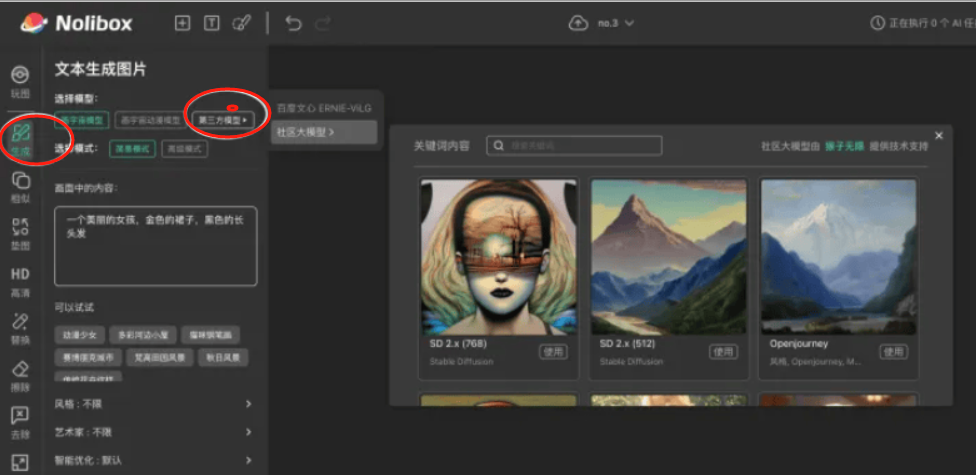Click the cloud upload icon
This screenshot has width=976, height=475.
[578, 23]
